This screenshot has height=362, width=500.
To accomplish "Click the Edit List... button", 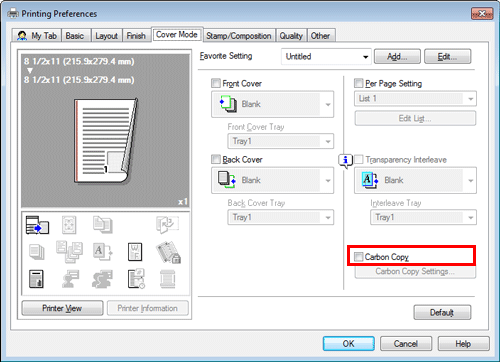I will click(x=415, y=118).
